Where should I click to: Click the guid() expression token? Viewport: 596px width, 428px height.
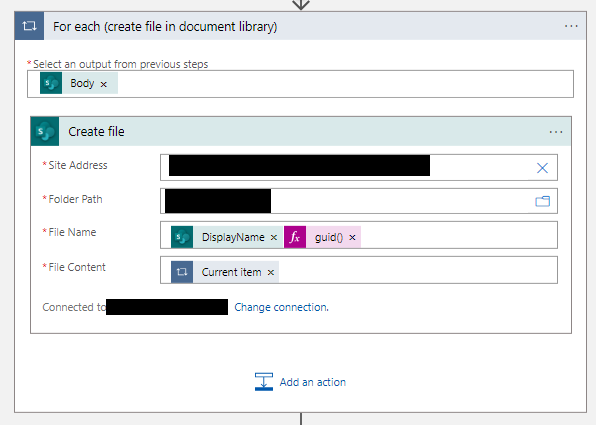pyautogui.click(x=329, y=237)
